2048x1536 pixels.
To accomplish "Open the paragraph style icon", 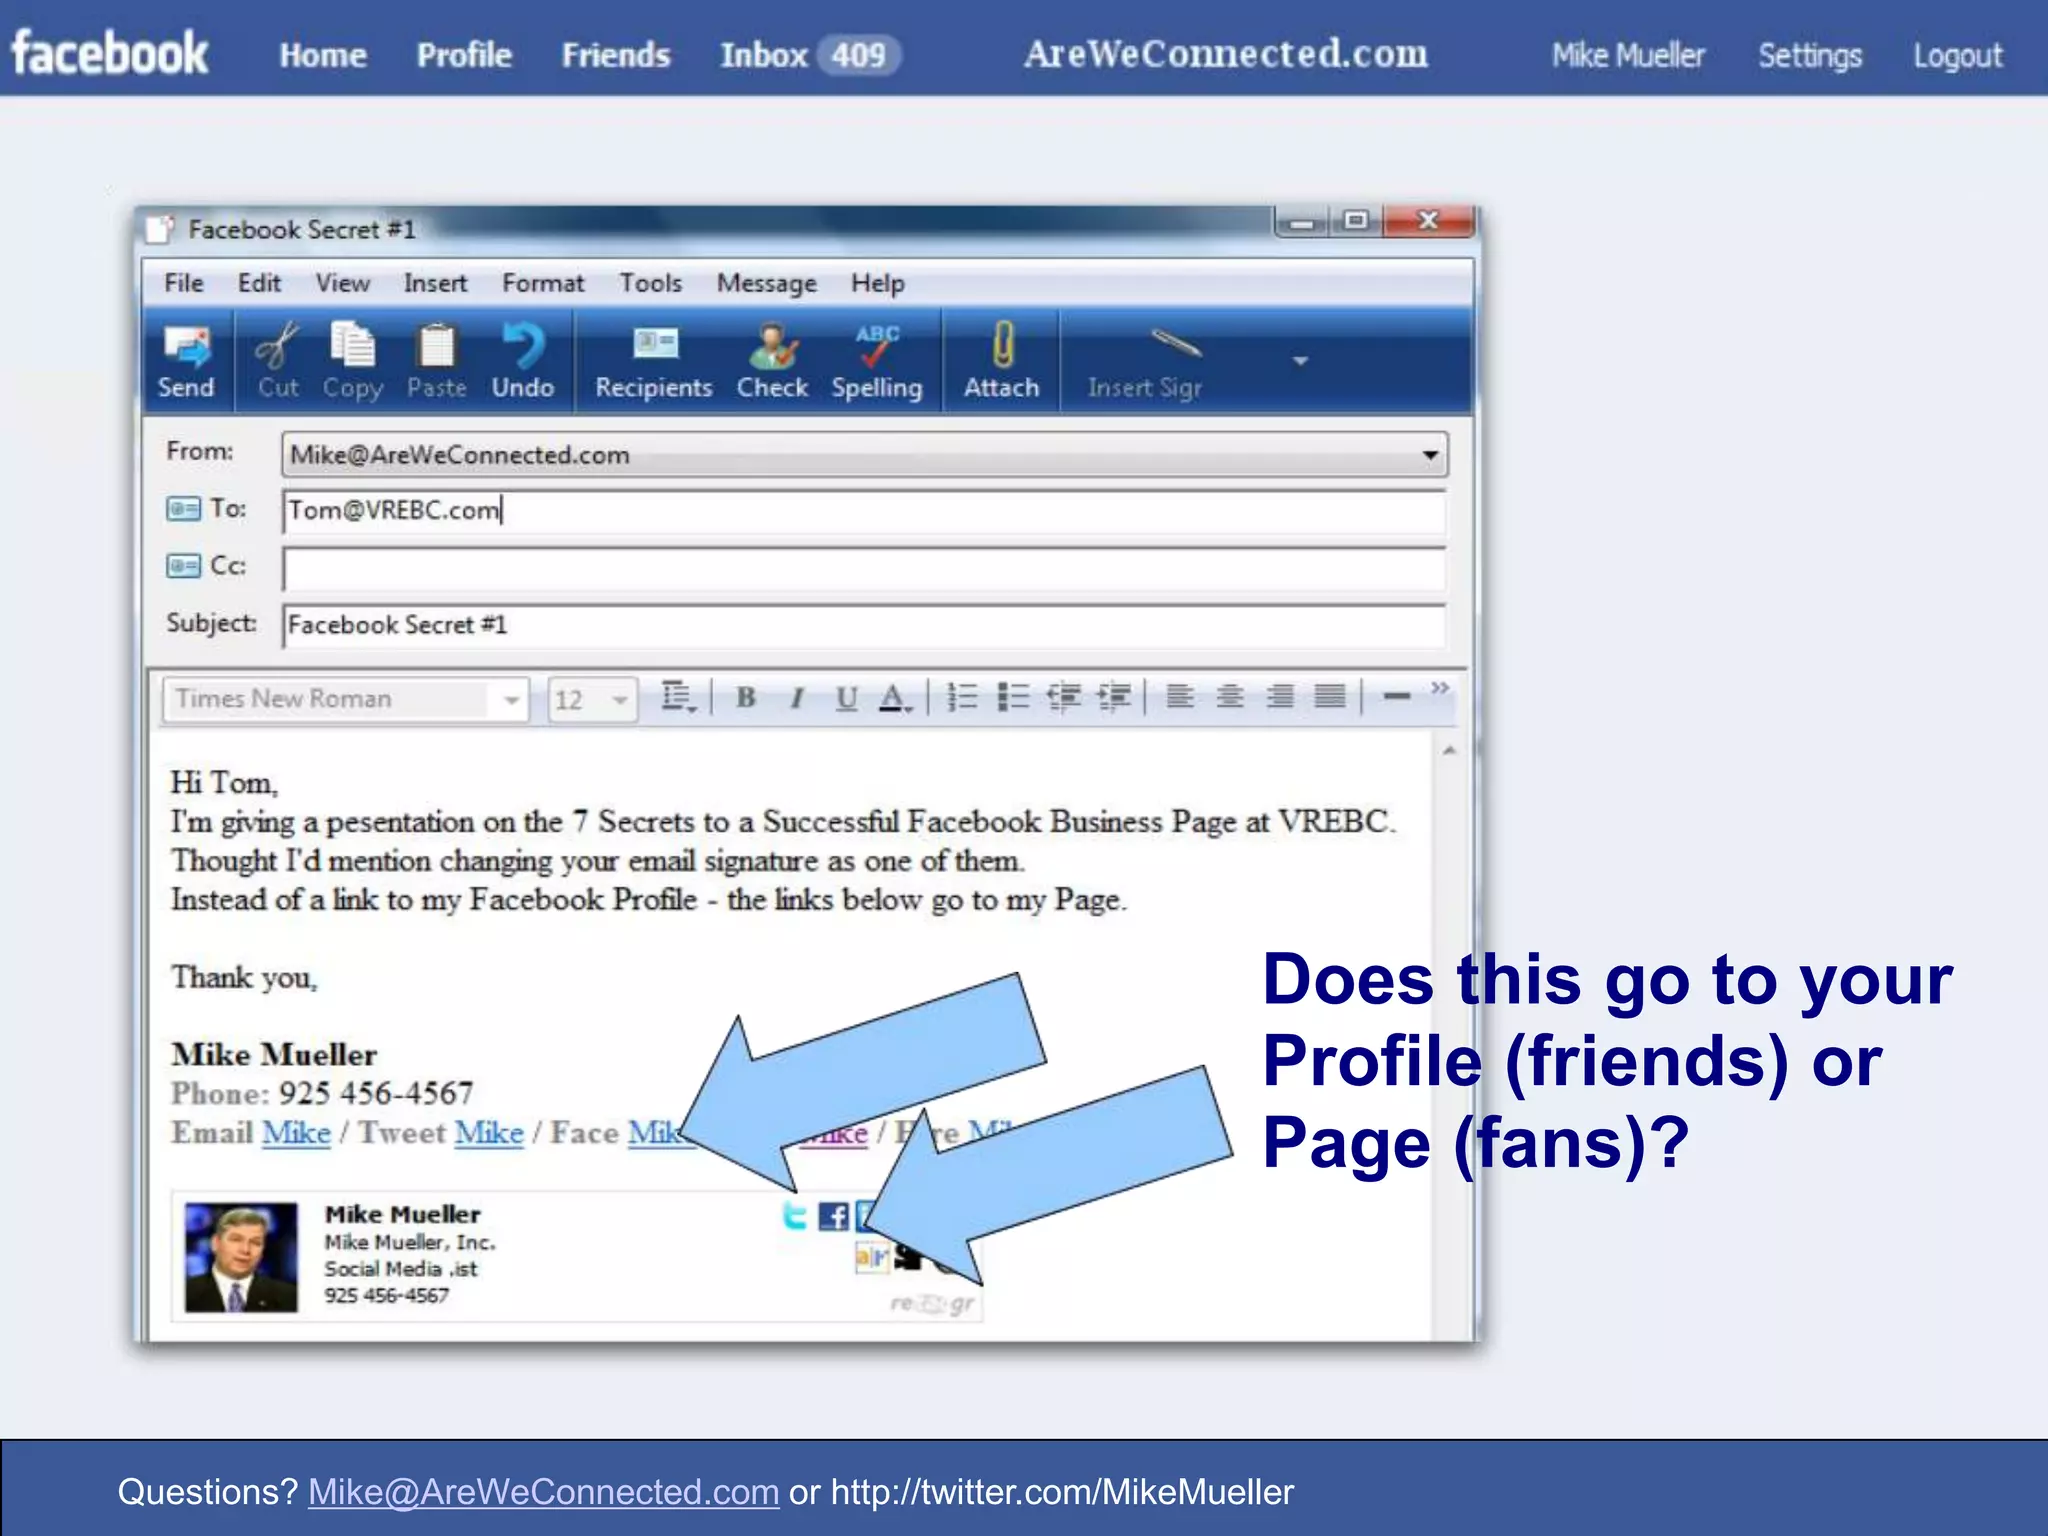I will click(679, 697).
